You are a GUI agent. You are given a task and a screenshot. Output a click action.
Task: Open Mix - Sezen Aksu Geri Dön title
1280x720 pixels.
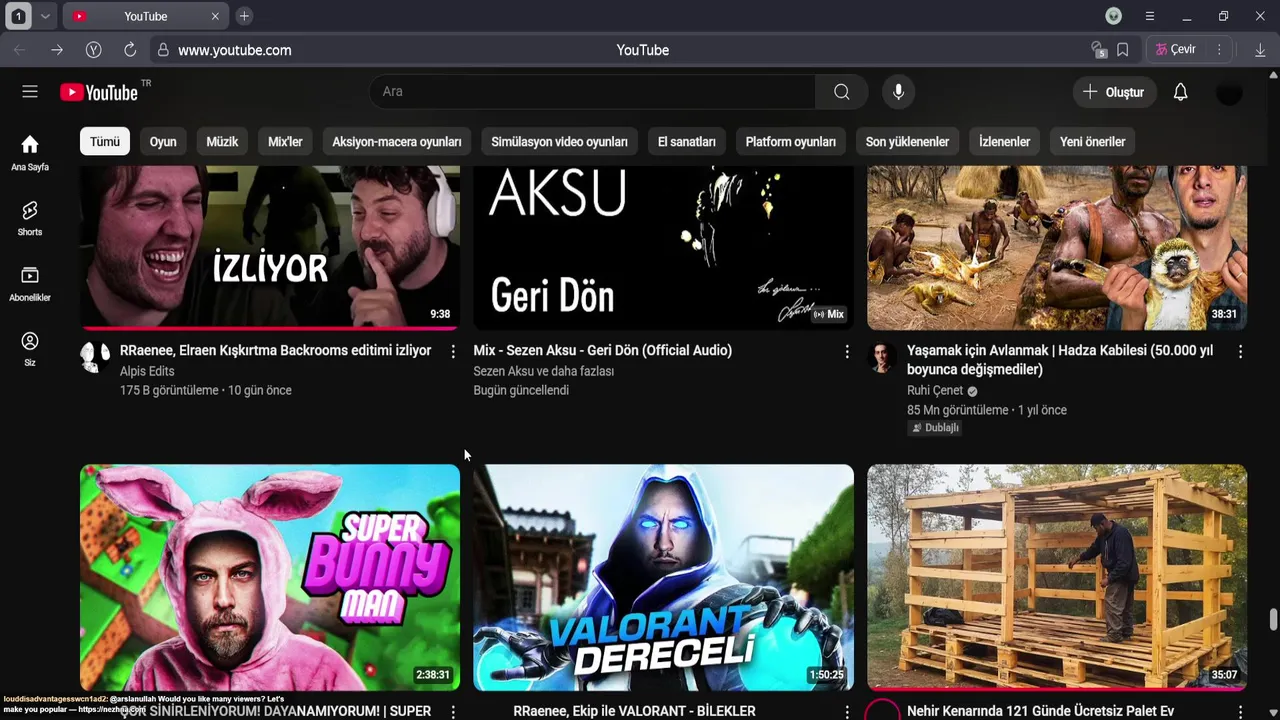[x=602, y=351]
